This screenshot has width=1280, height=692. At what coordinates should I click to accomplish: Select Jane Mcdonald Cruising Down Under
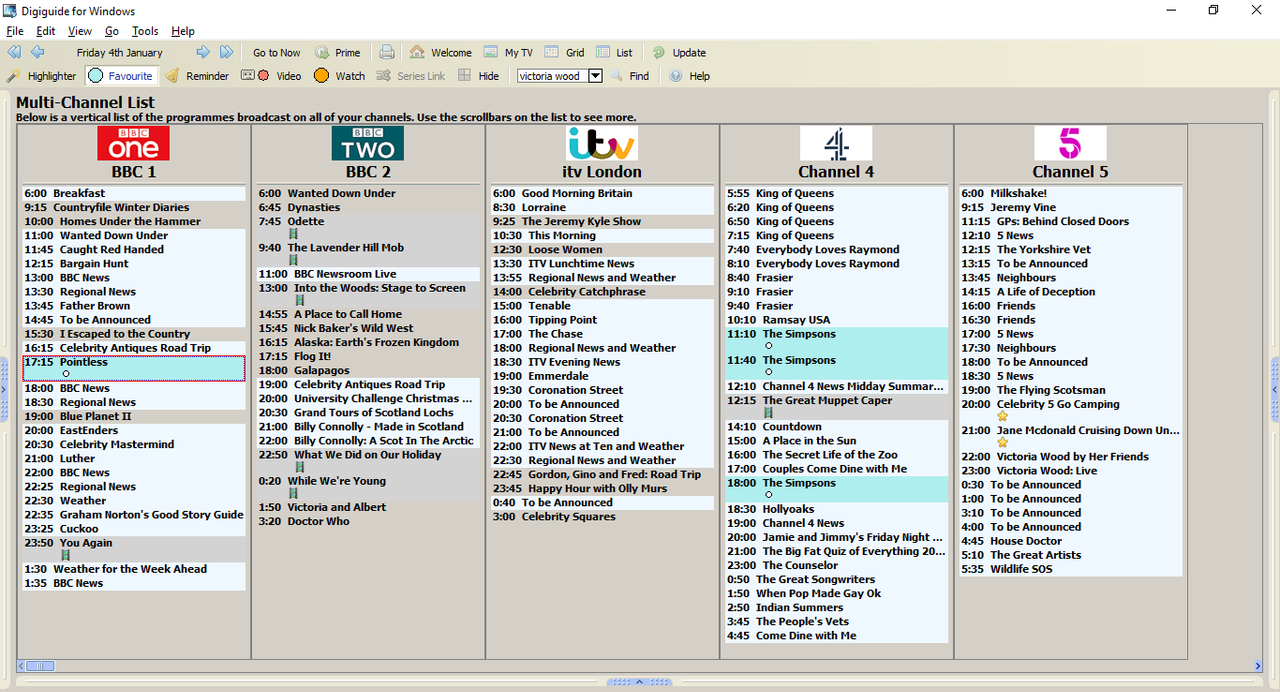[1070, 436]
